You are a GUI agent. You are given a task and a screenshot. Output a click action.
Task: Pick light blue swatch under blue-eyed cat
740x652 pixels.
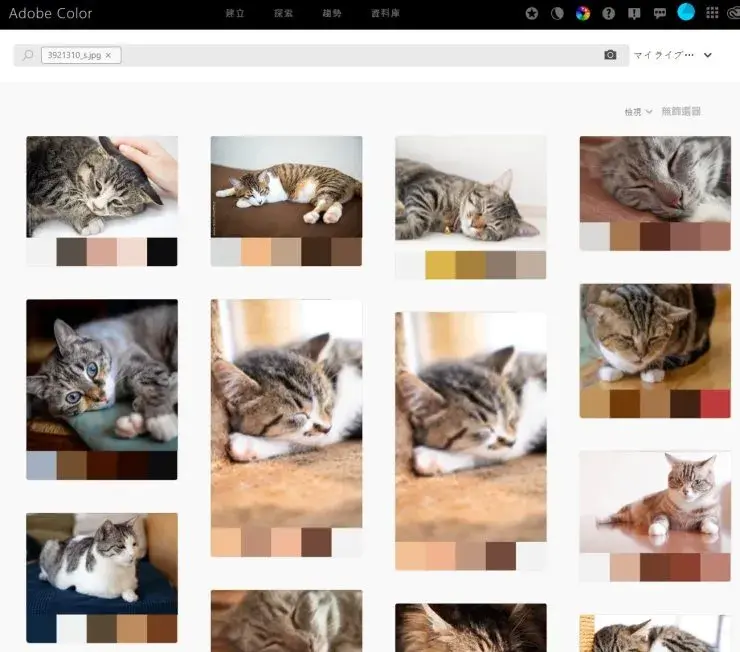coord(42,465)
